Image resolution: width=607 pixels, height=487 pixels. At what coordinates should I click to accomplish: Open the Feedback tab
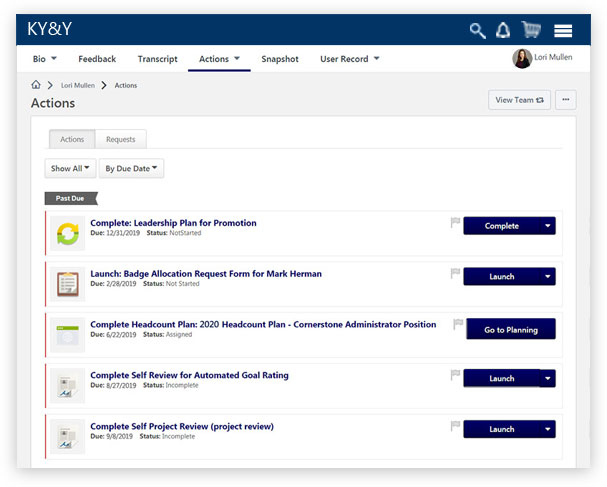(97, 59)
